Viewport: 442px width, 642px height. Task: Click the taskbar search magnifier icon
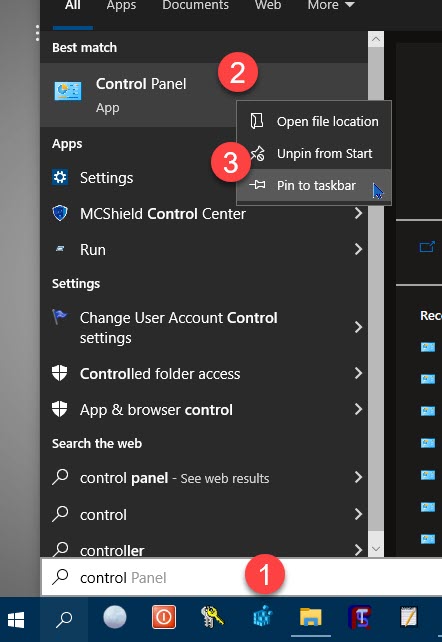tap(64, 619)
